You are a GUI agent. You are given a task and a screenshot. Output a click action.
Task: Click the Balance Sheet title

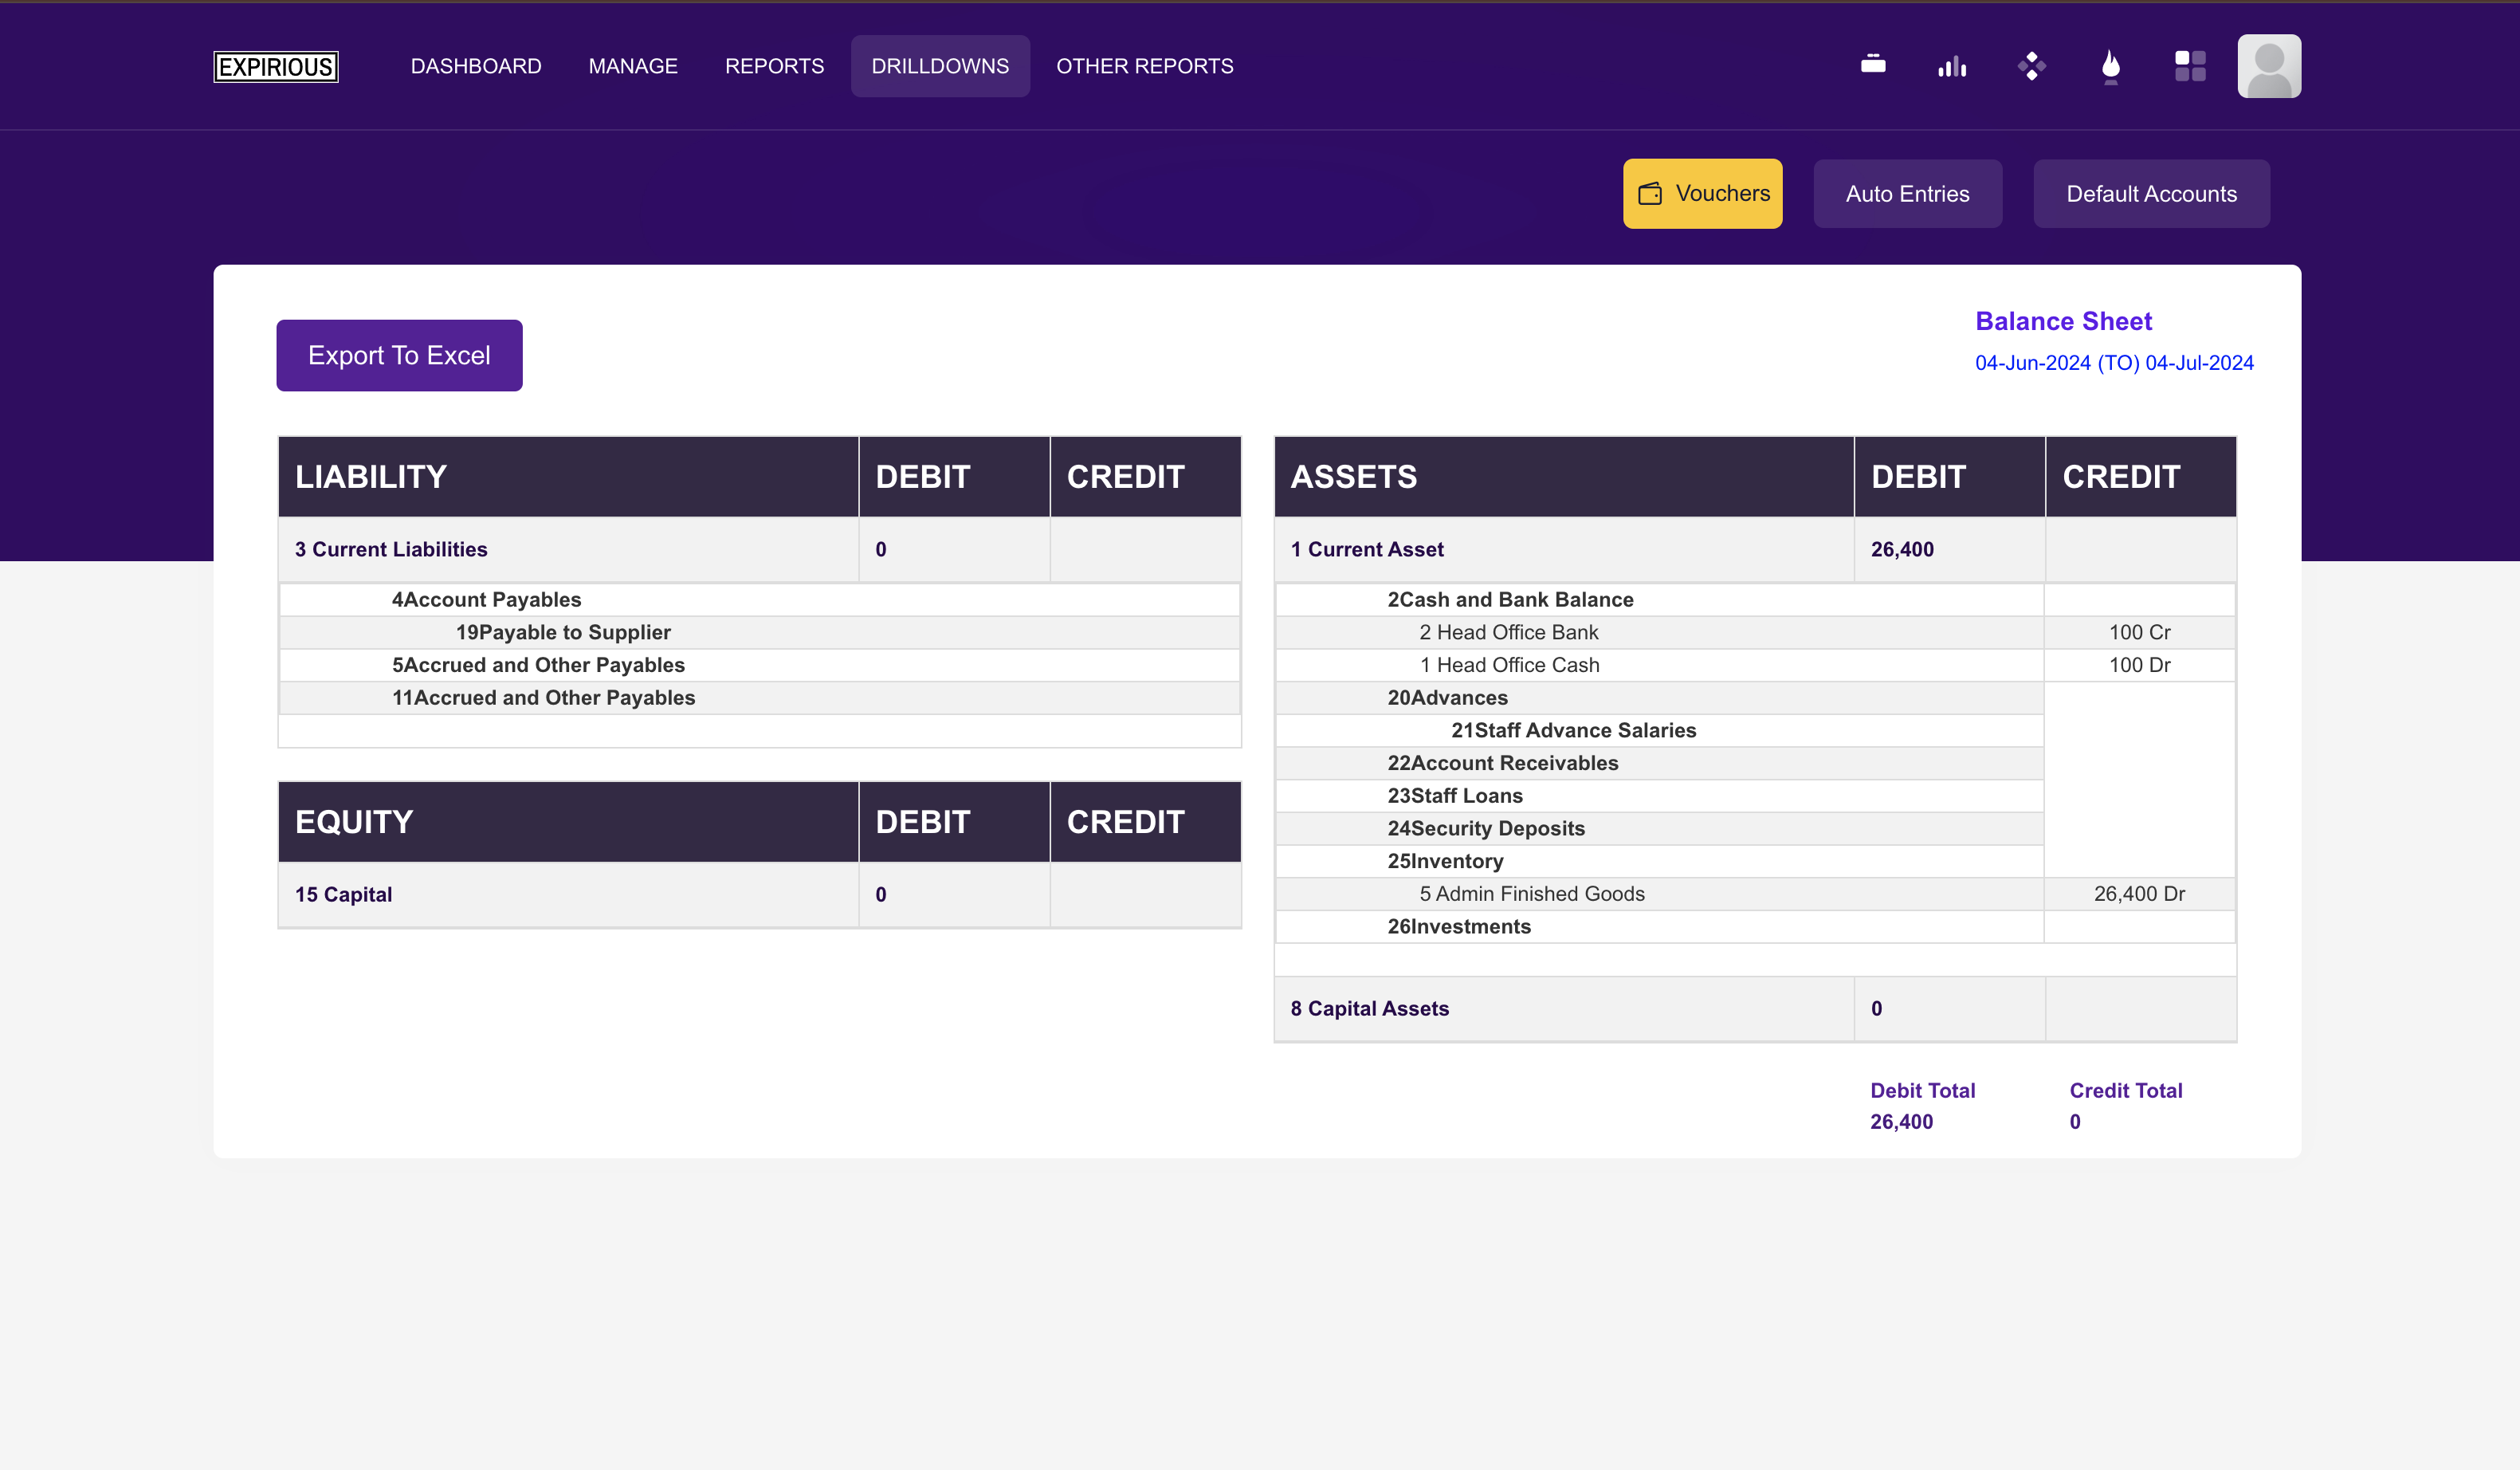coord(2063,321)
